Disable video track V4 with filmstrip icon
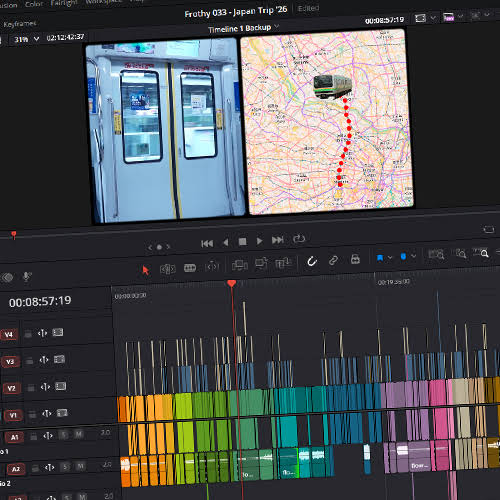This screenshot has width=500, height=500. (x=58, y=332)
